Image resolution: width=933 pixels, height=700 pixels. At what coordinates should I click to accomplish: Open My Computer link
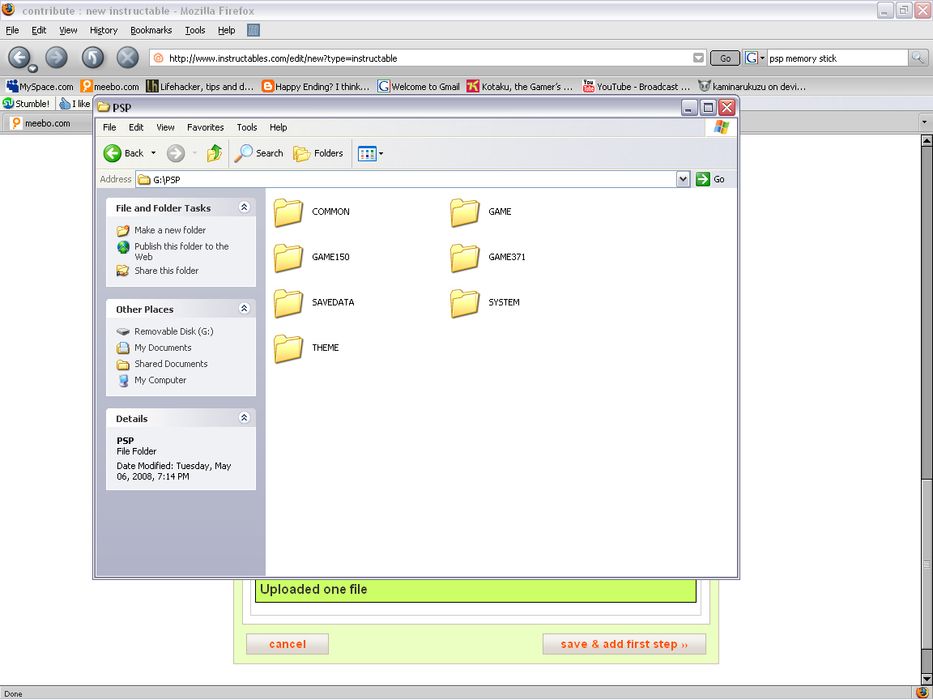(160, 380)
